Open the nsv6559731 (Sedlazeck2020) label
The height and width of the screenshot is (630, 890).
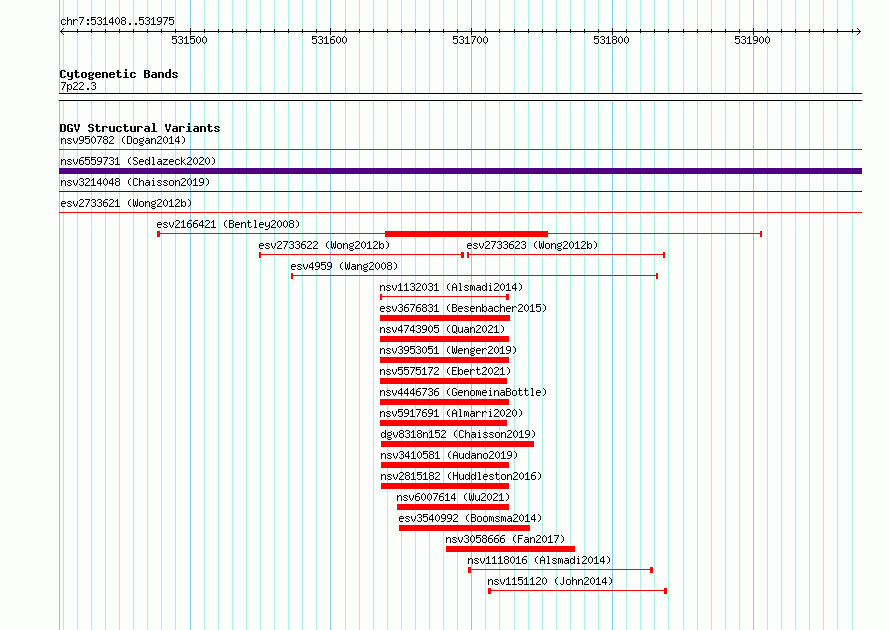pos(138,161)
